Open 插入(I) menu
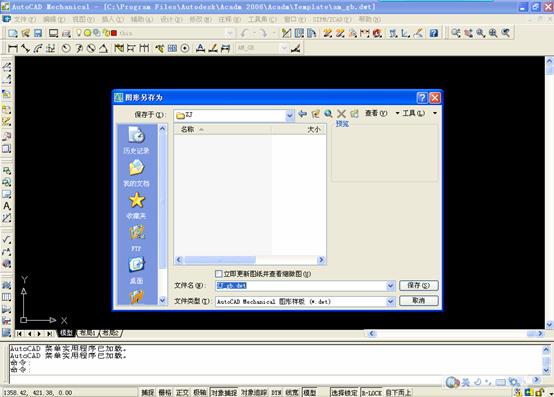The image size is (554, 397). pos(113,19)
